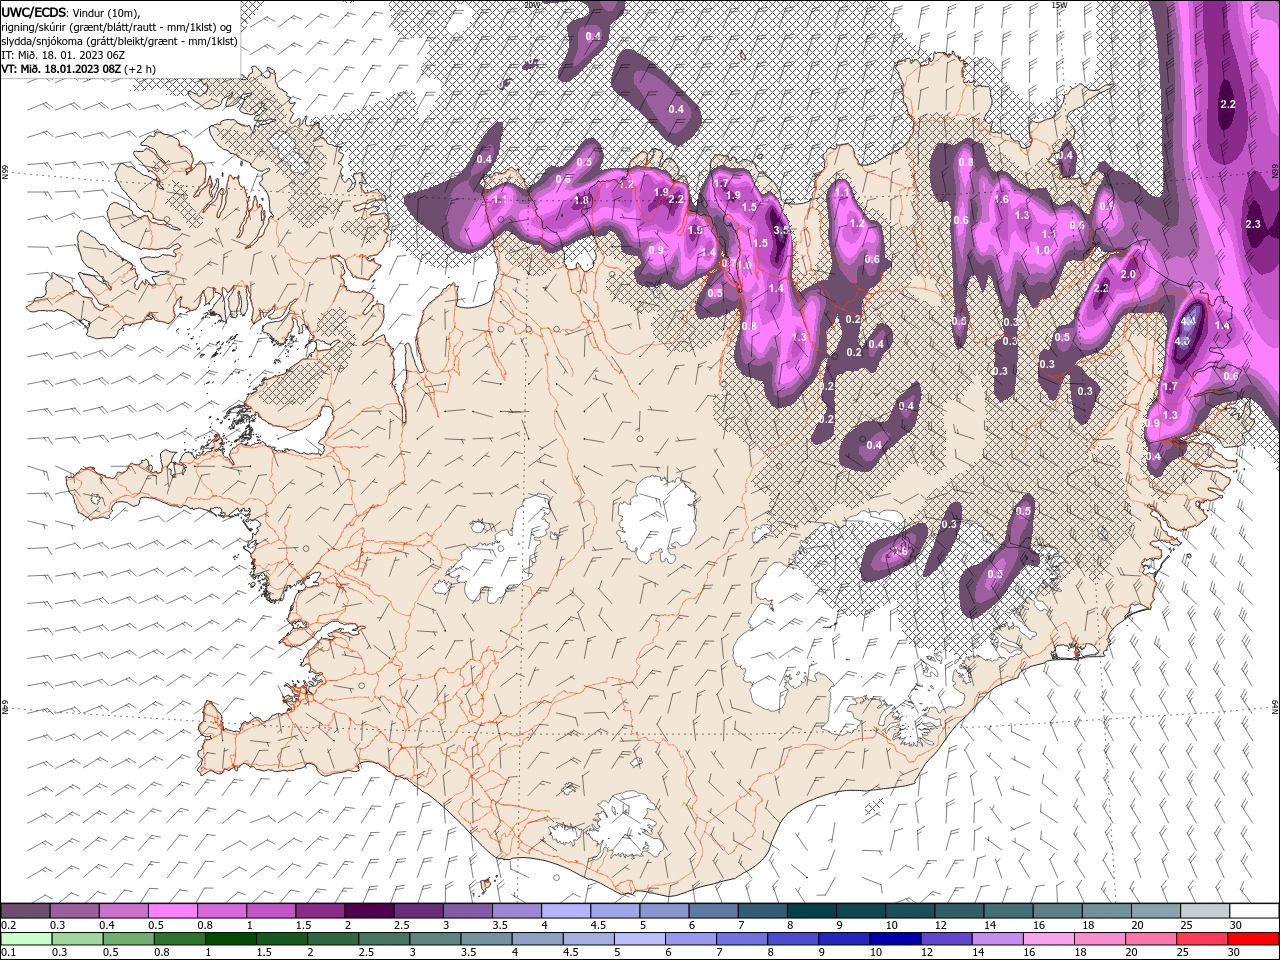Select the bottom legend row swatch labeled 25
This screenshot has width=1280, height=960.
(1203, 938)
